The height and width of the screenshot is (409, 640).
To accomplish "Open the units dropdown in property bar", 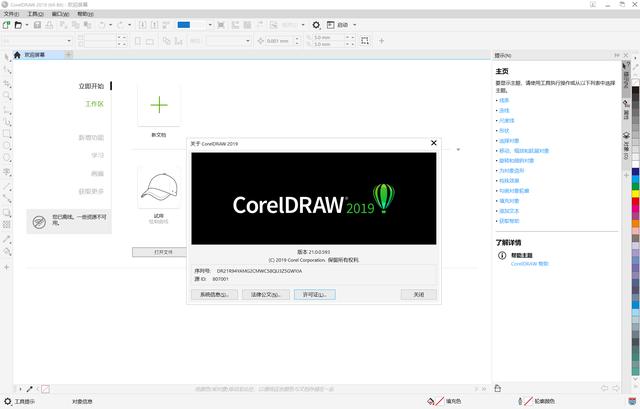I will 248,41.
